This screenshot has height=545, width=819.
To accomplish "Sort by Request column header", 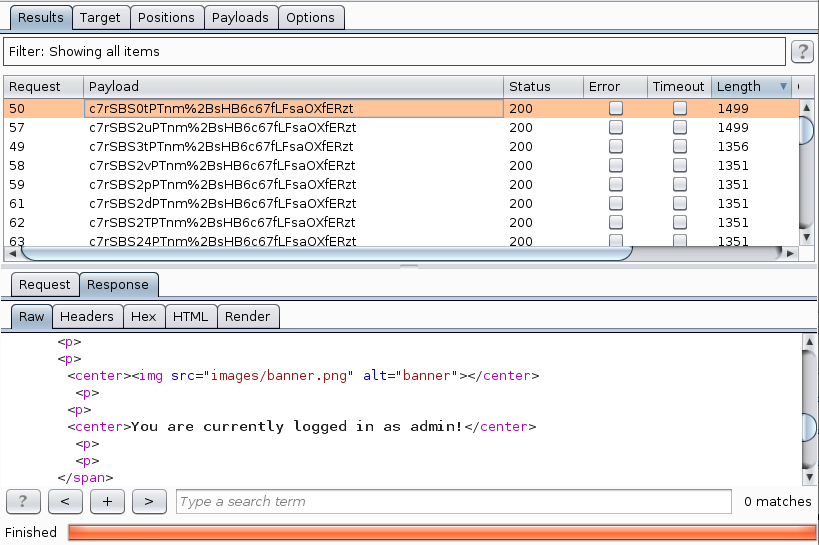I will click(43, 87).
